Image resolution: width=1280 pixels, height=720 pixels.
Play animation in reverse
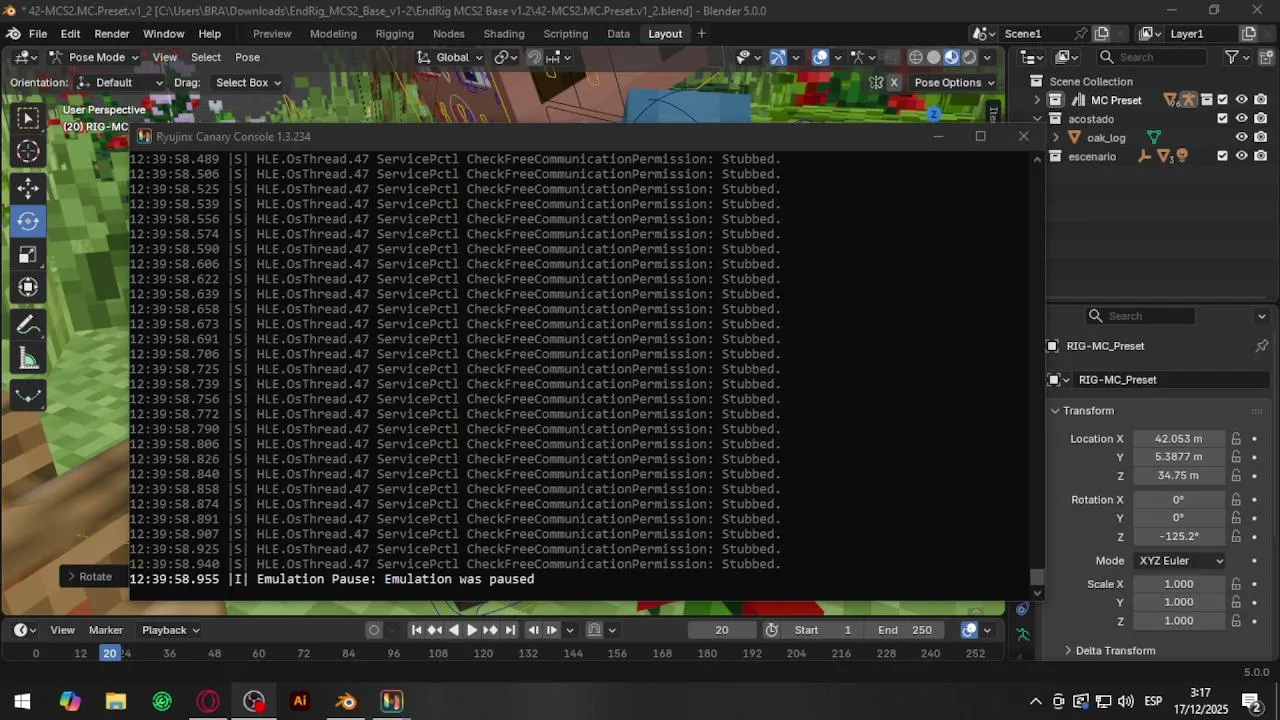[453, 630]
